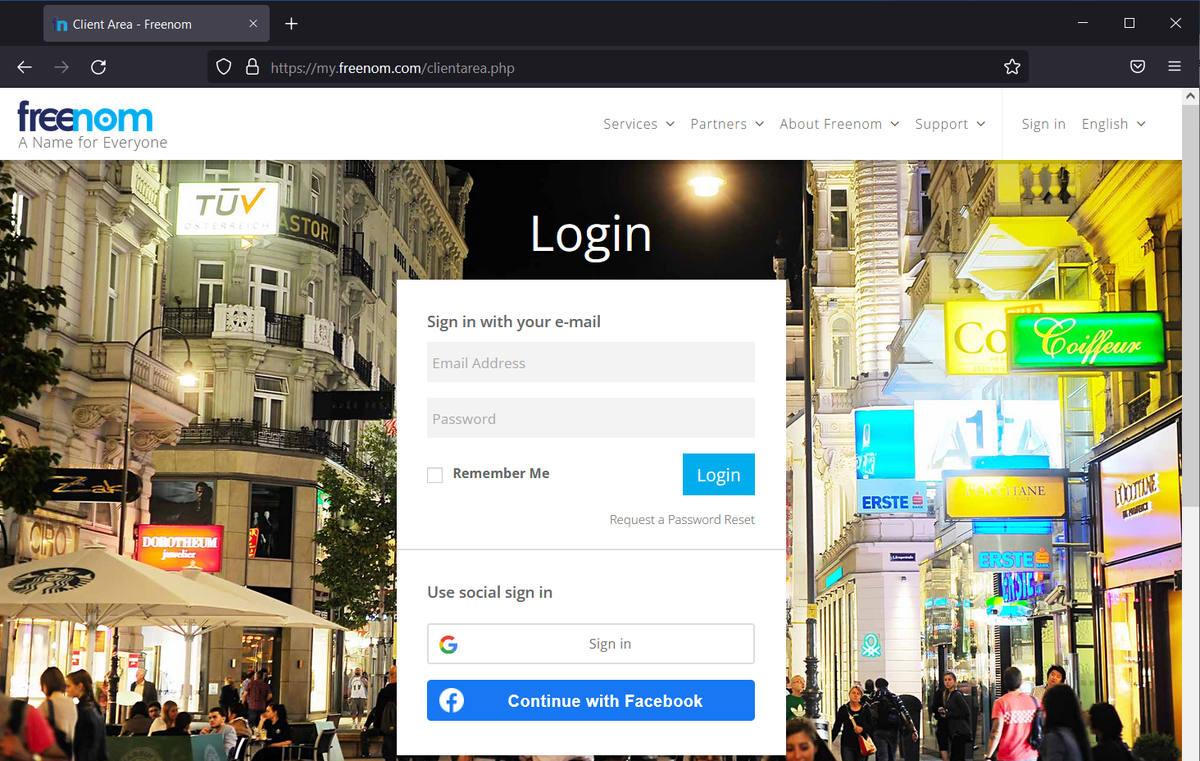Minimize the browser window
Image resolution: width=1200 pixels, height=761 pixels.
tap(1083, 23)
